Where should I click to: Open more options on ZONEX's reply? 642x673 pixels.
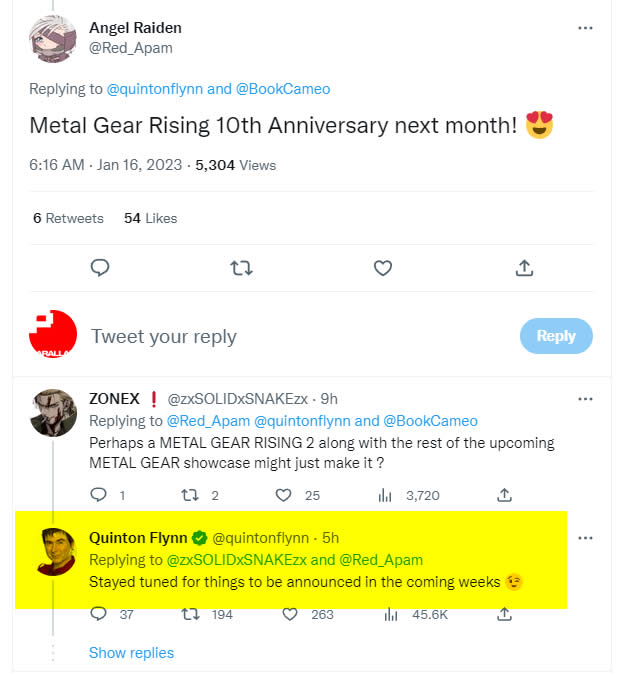click(x=586, y=398)
